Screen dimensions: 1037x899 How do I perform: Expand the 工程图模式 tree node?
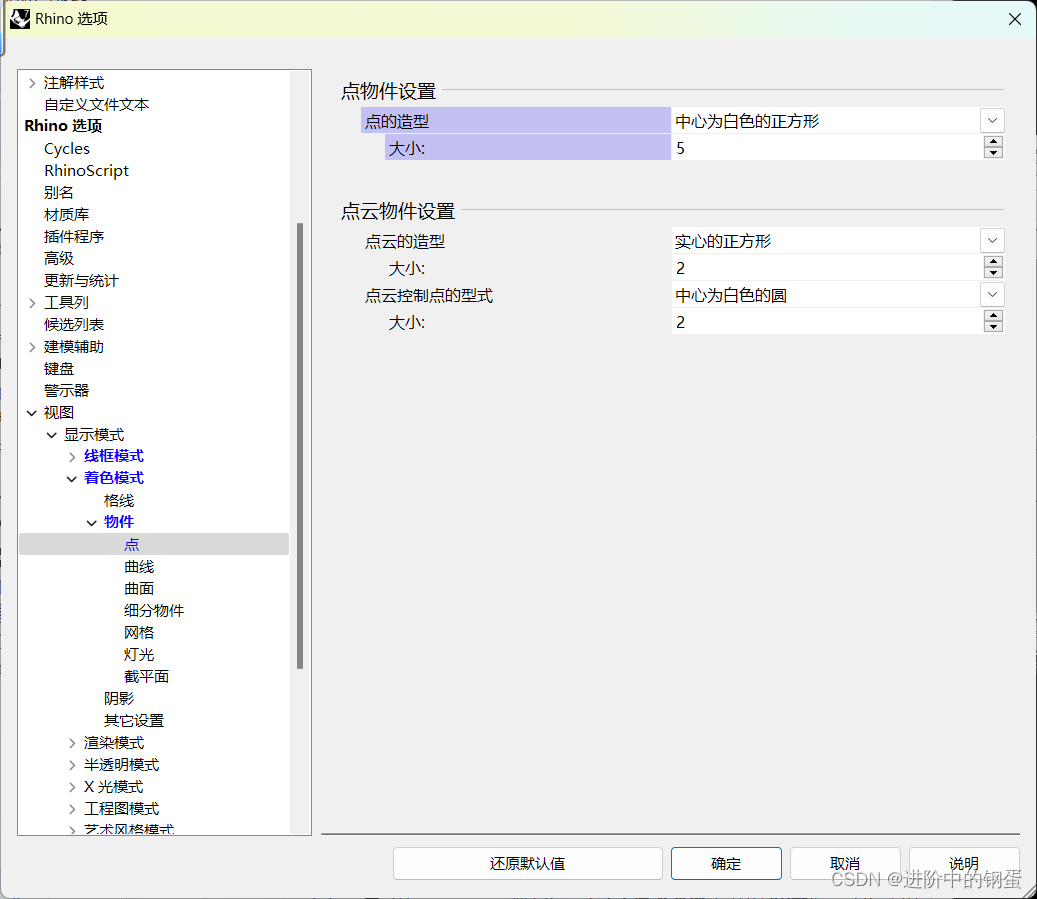(x=72, y=809)
